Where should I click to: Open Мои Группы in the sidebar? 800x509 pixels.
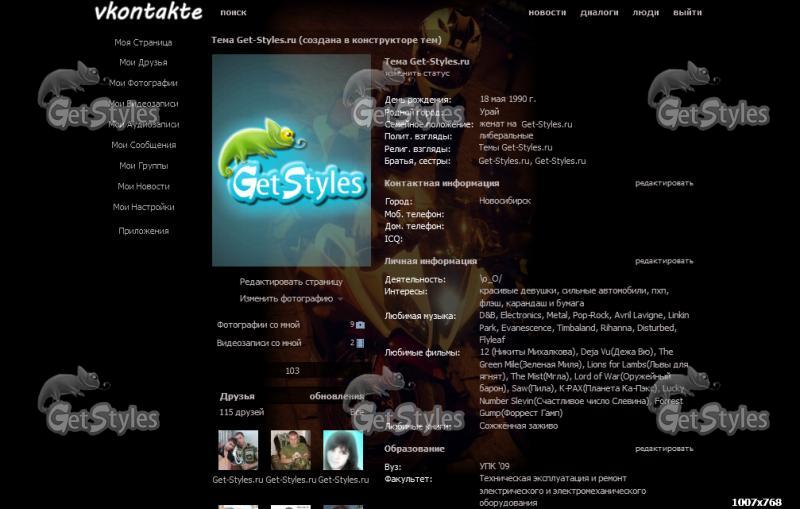click(x=143, y=166)
